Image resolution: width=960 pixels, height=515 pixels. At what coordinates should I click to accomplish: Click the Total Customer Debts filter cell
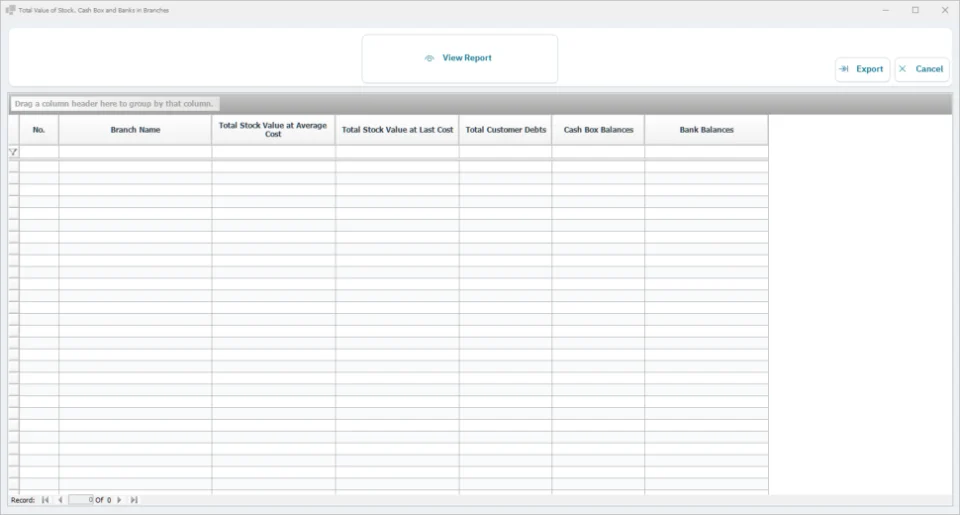pos(506,152)
